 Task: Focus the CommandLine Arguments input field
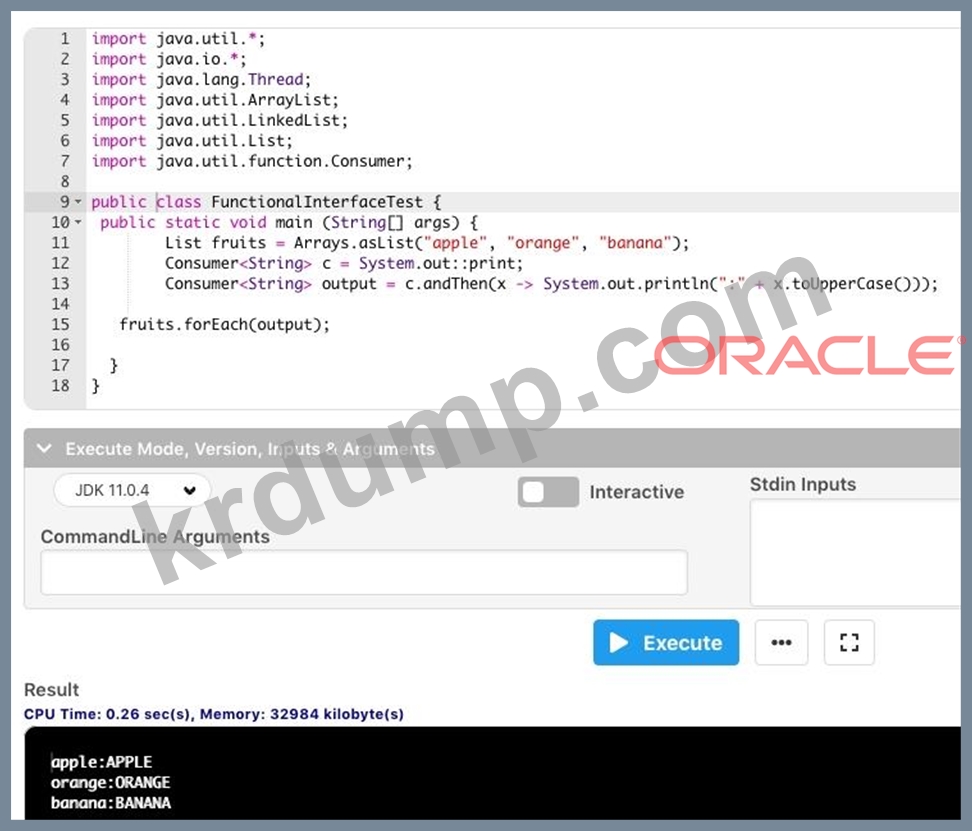point(363,572)
